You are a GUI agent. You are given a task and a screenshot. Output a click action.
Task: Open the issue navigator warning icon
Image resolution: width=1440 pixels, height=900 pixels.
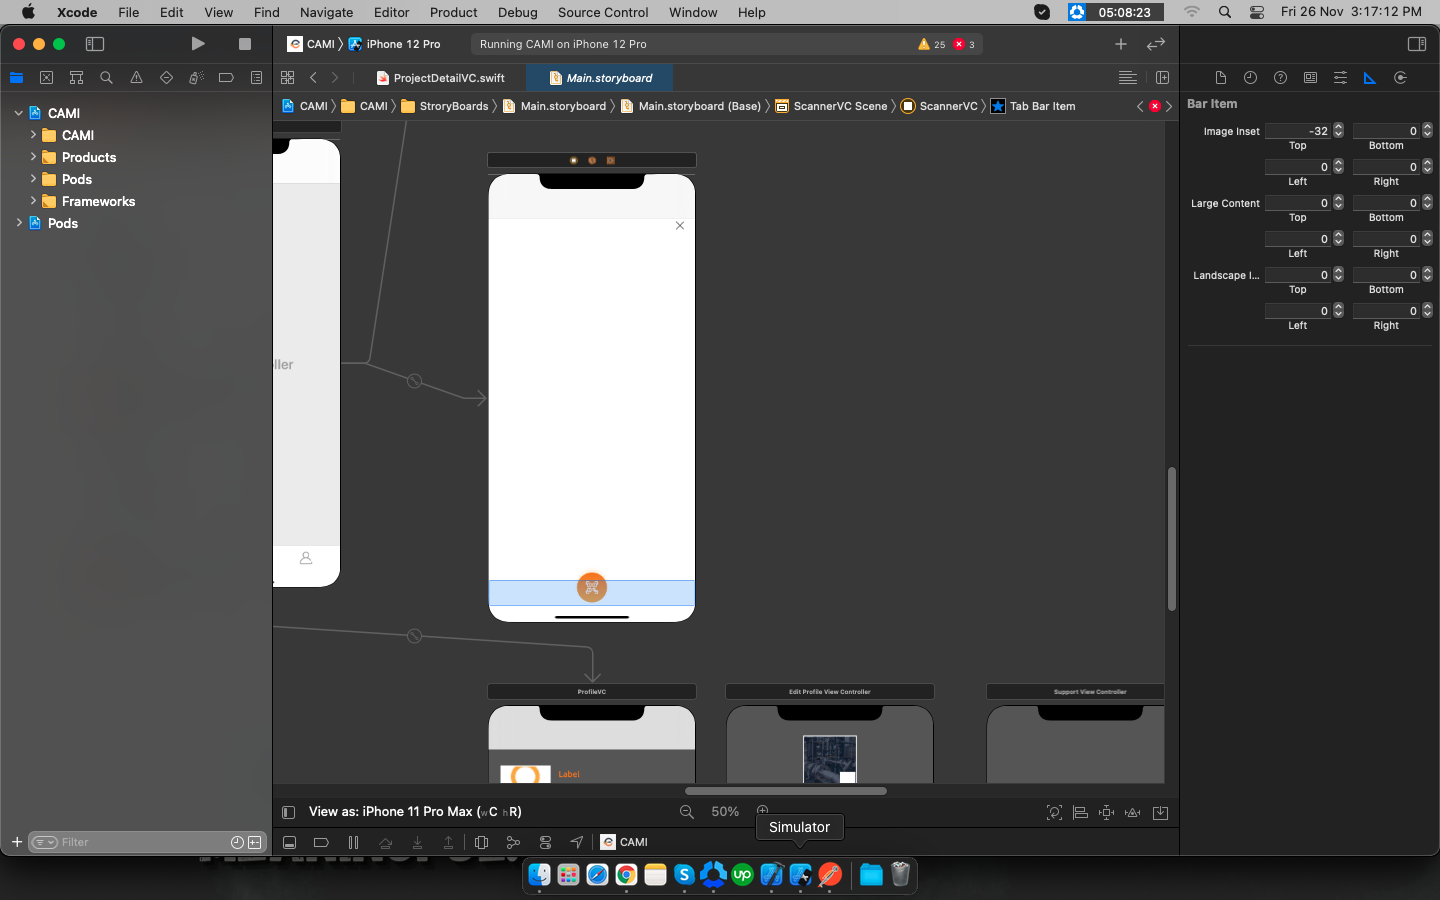[136, 78]
